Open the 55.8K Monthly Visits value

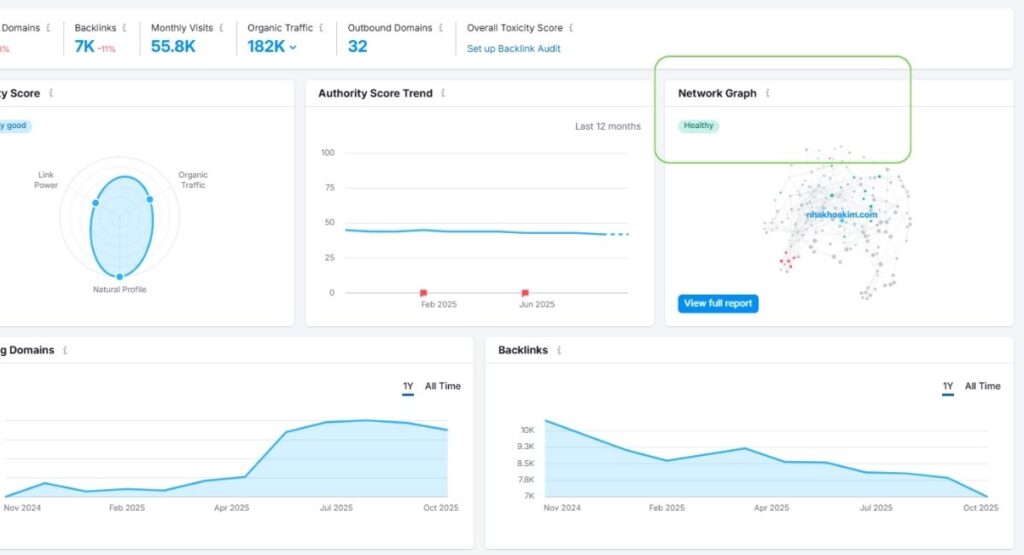tap(175, 46)
